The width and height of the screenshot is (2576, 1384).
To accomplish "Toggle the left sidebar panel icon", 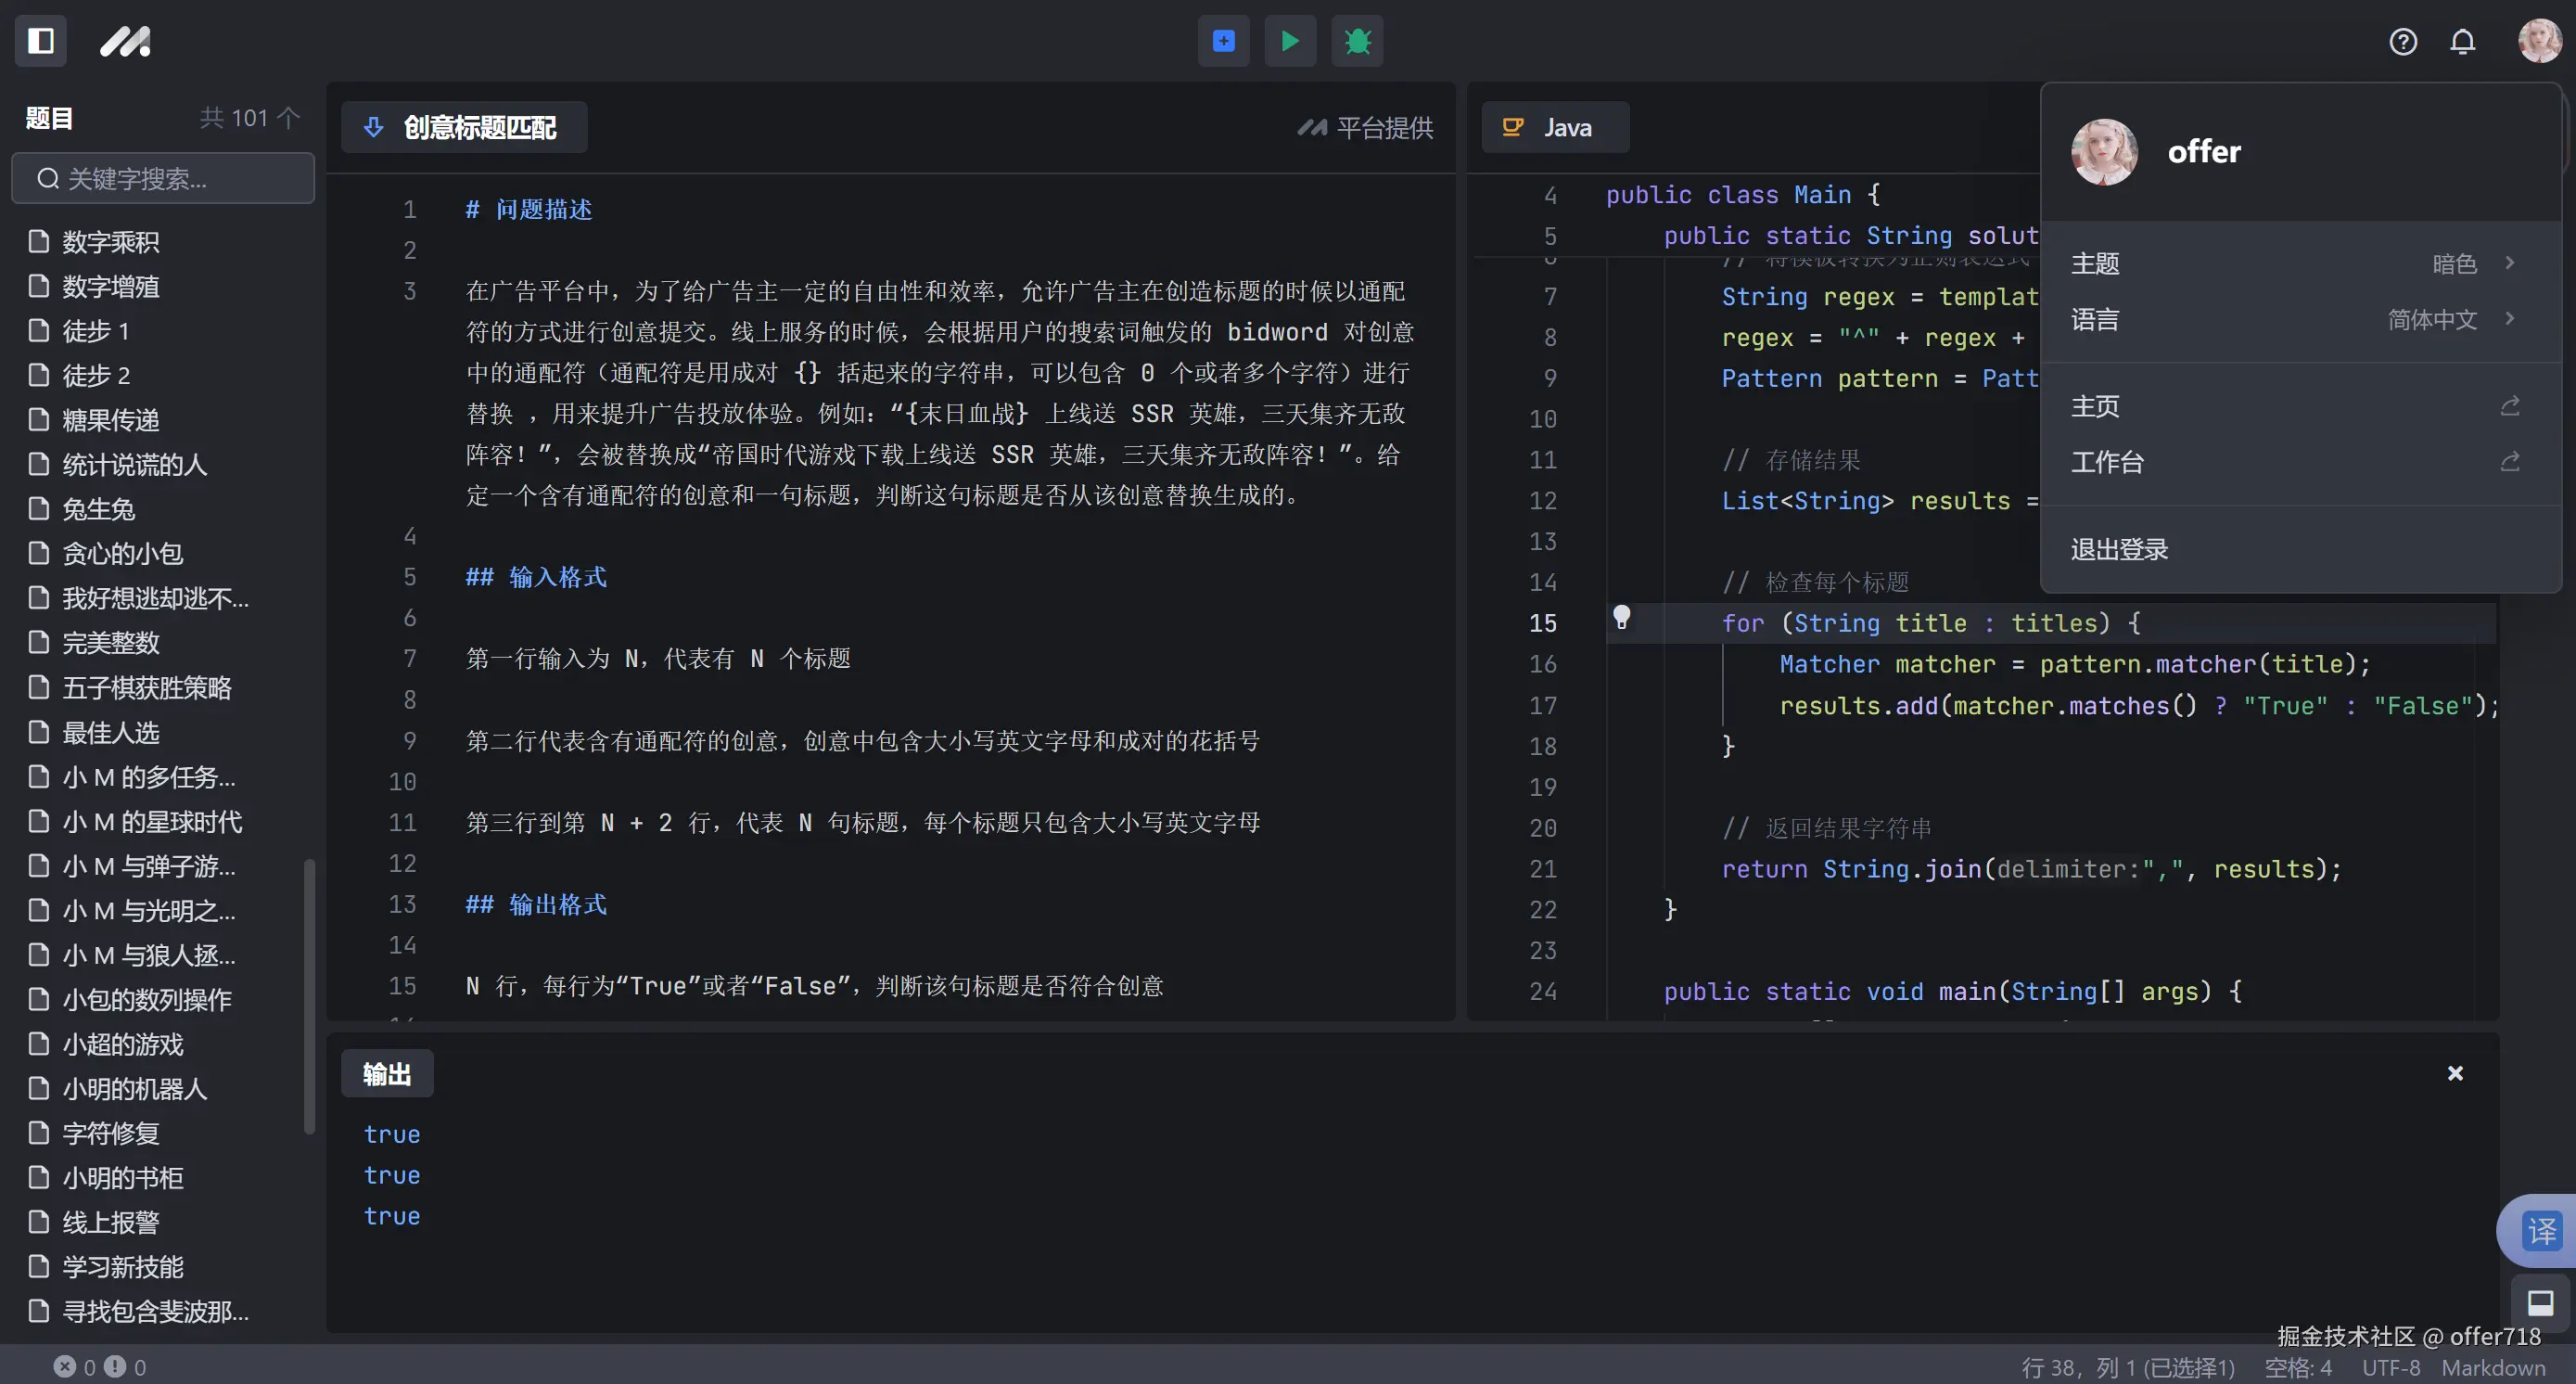I will tap(41, 41).
